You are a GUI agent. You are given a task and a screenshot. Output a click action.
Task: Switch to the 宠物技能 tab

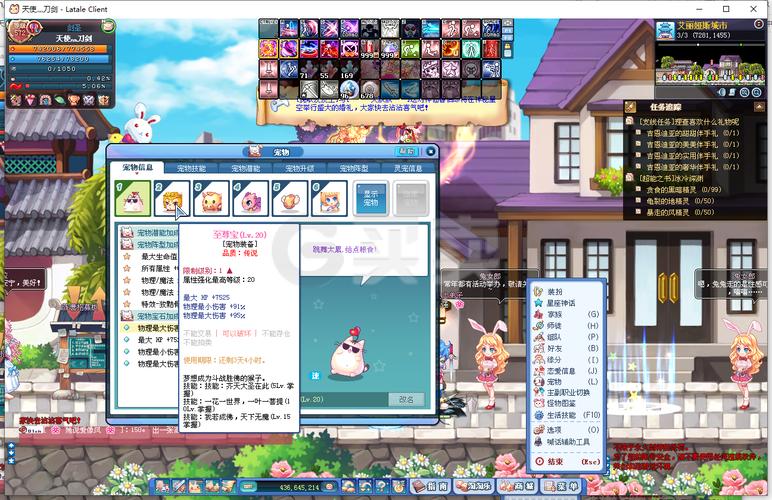pos(192,168)
